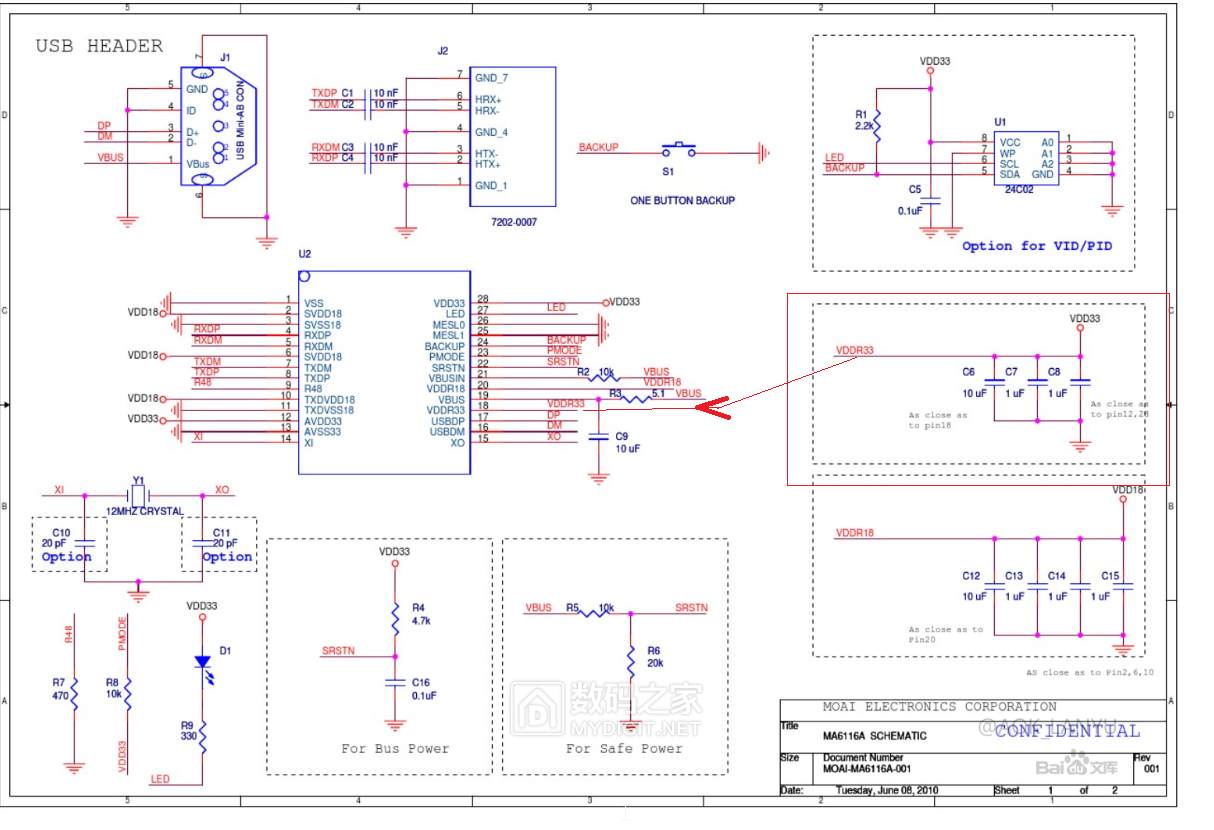Click the MYDIGIT.NET watermark logo

tap(607, 708)
